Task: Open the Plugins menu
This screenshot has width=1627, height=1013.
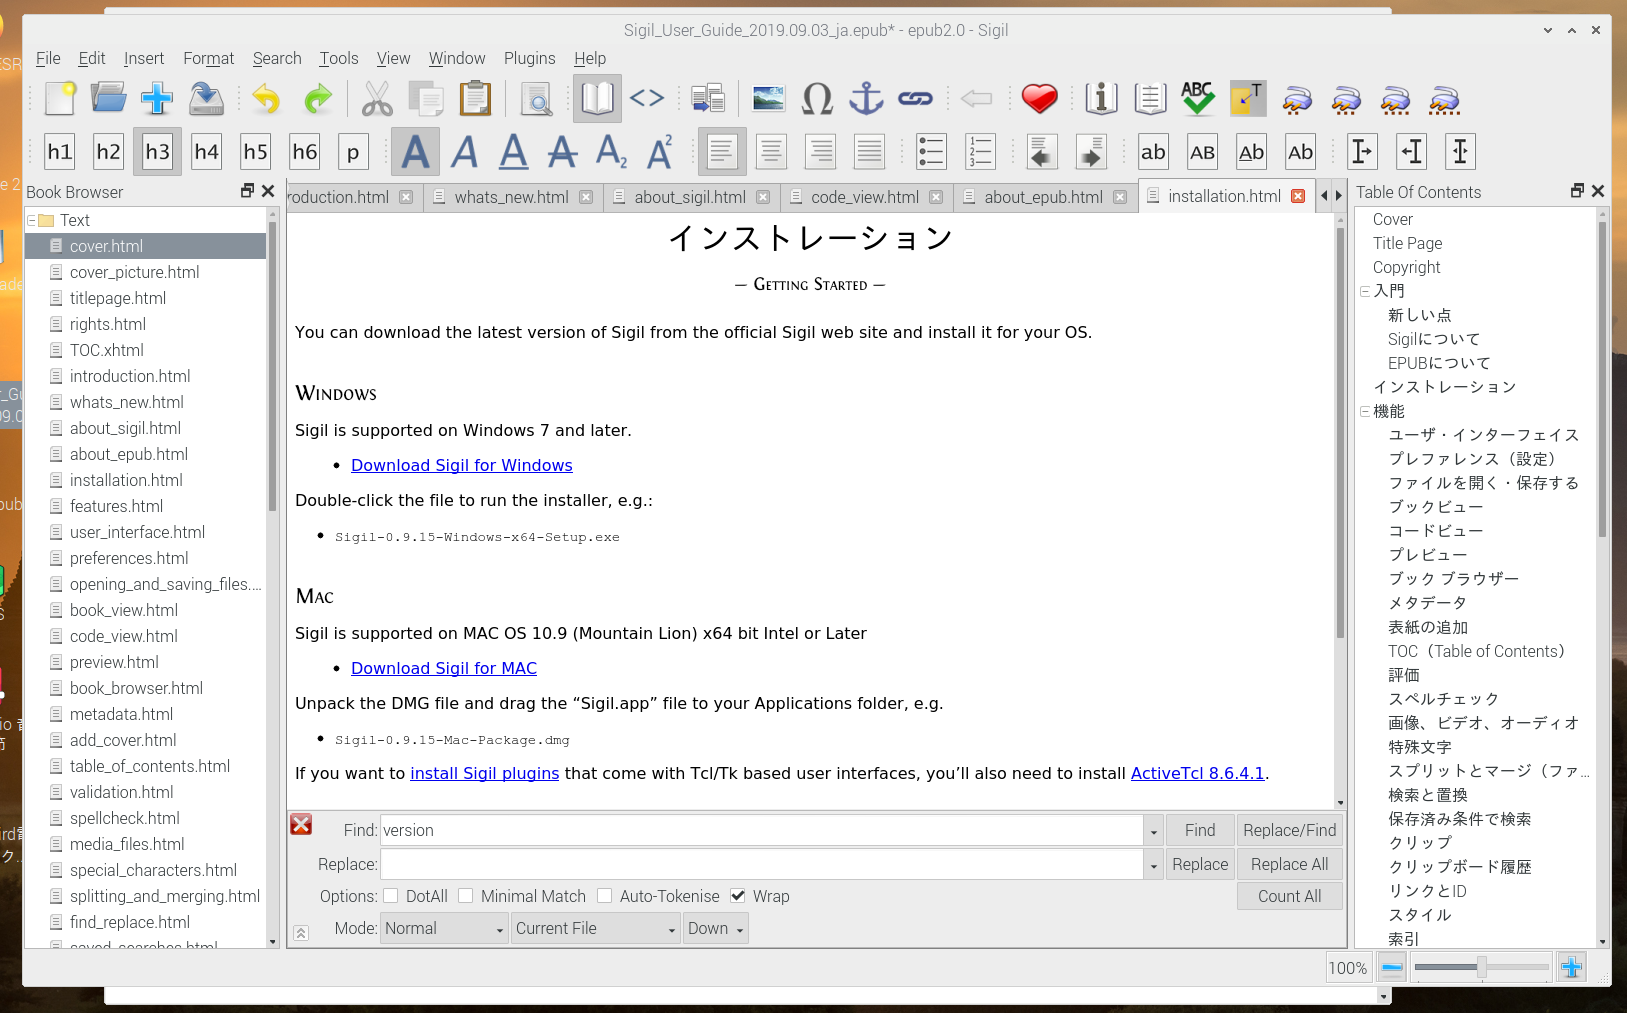Action: coord(529,58)
